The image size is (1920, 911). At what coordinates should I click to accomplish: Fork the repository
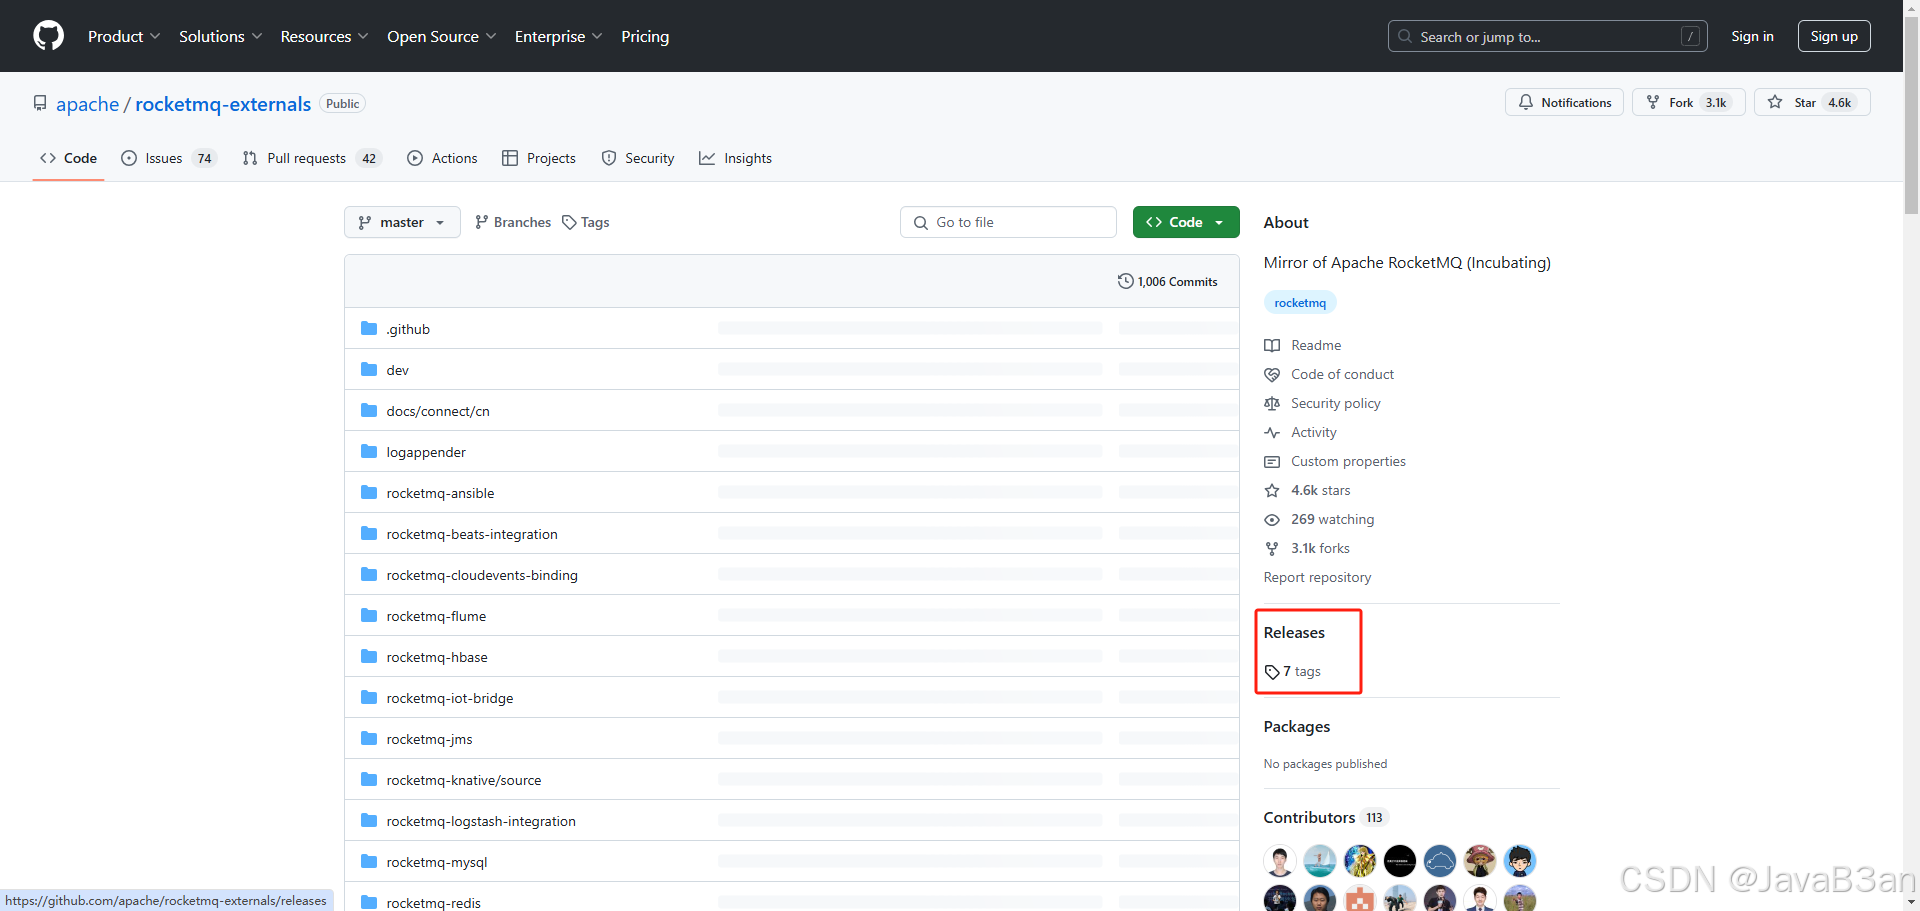coord(1688,102)
